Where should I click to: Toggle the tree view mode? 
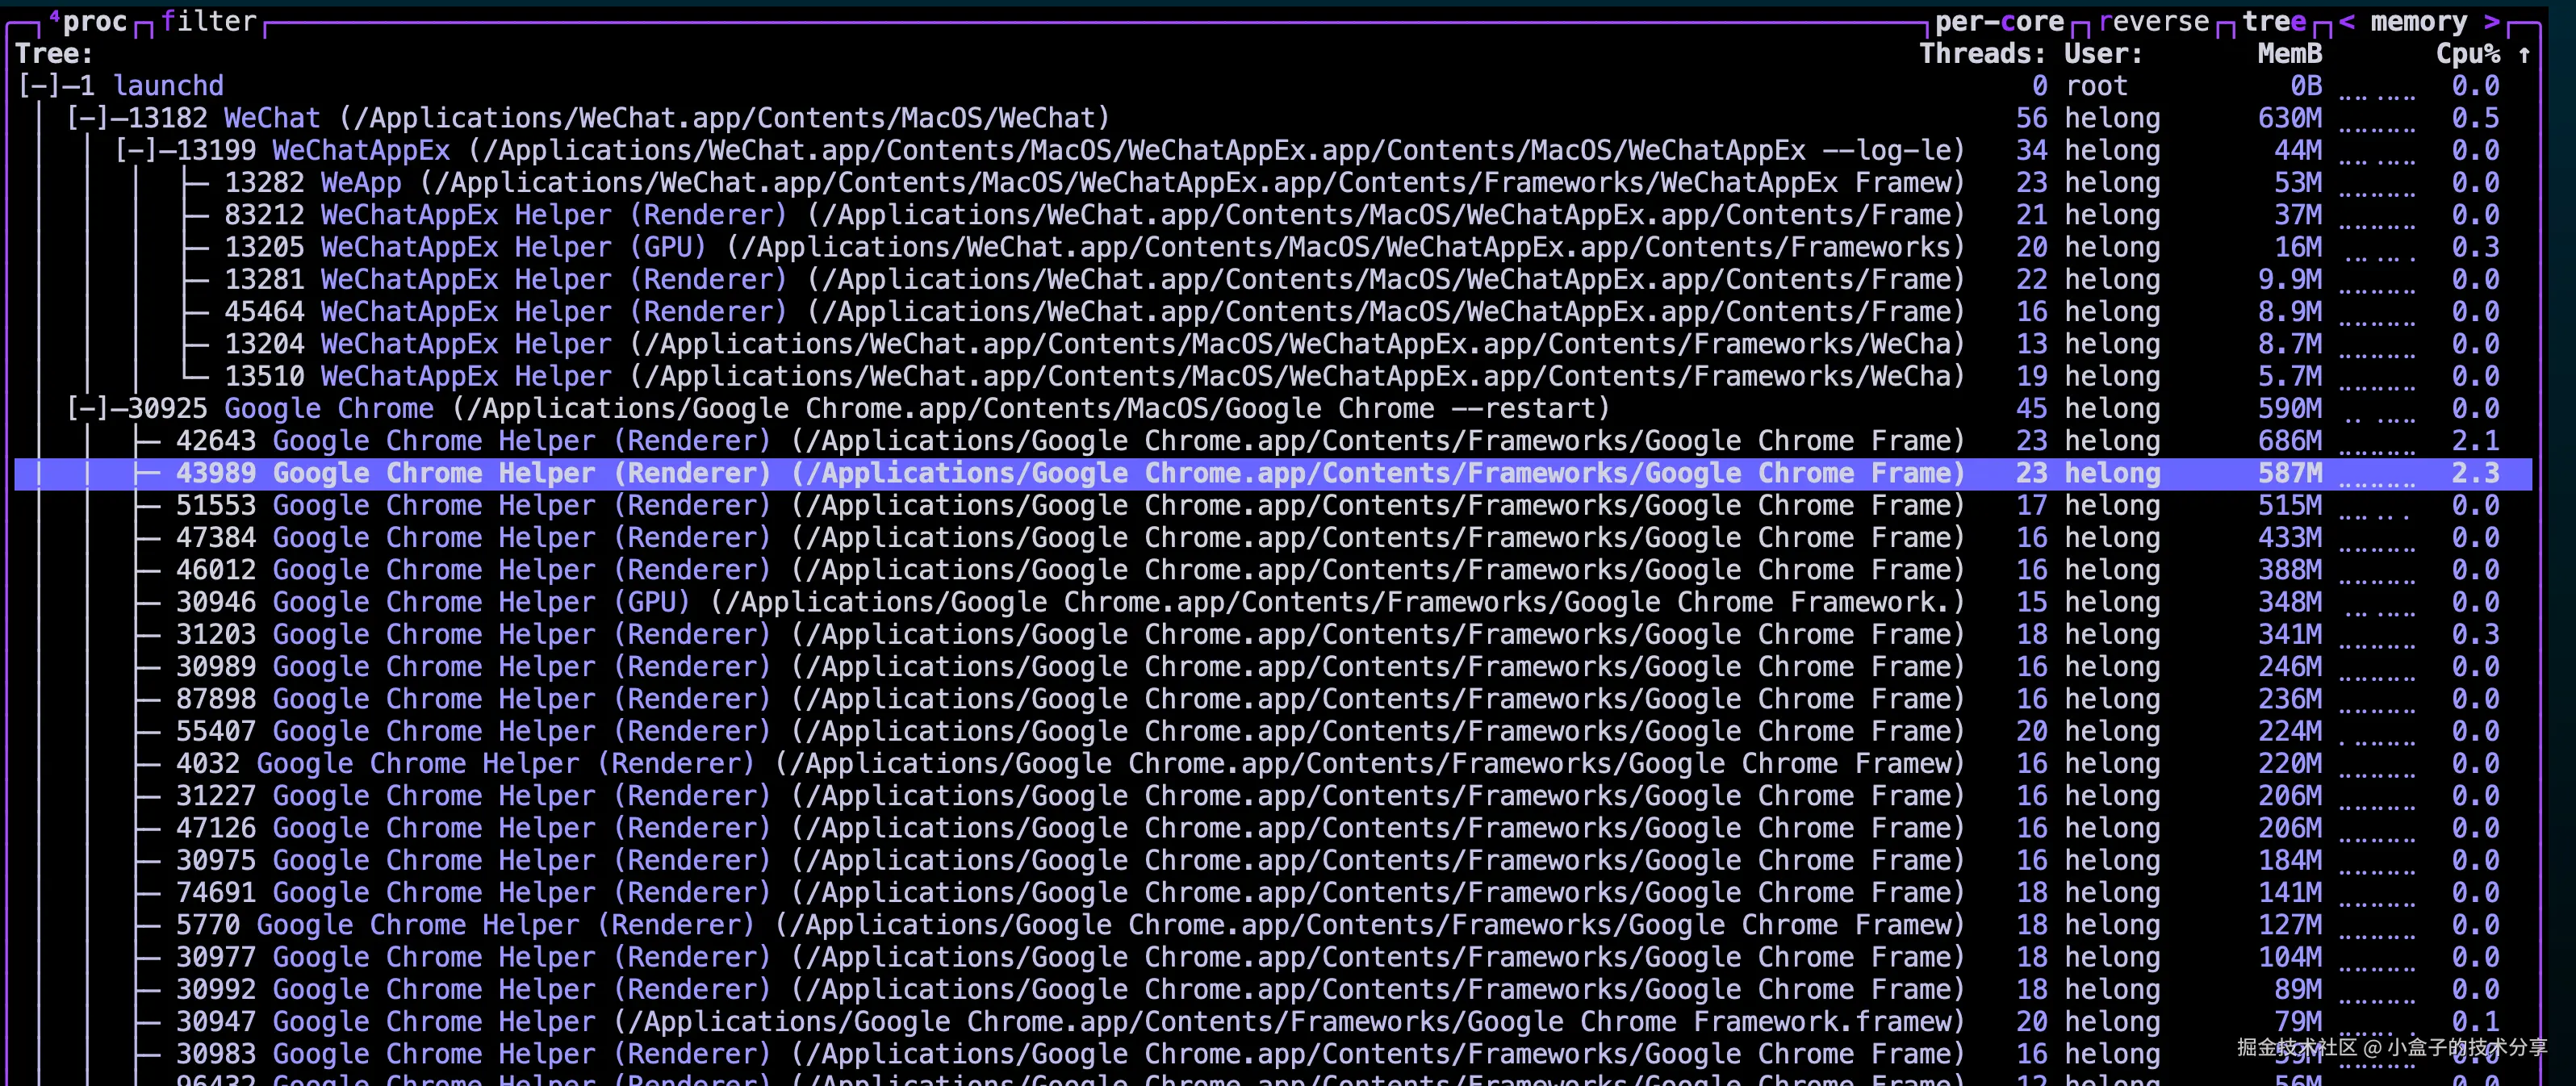[x=2273, y=22]
